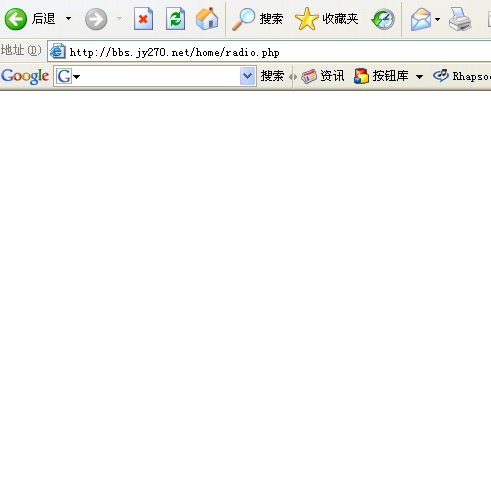This screenshot has height=503, width=491.
Task: Click the Print icon
Action: [460, 19]
